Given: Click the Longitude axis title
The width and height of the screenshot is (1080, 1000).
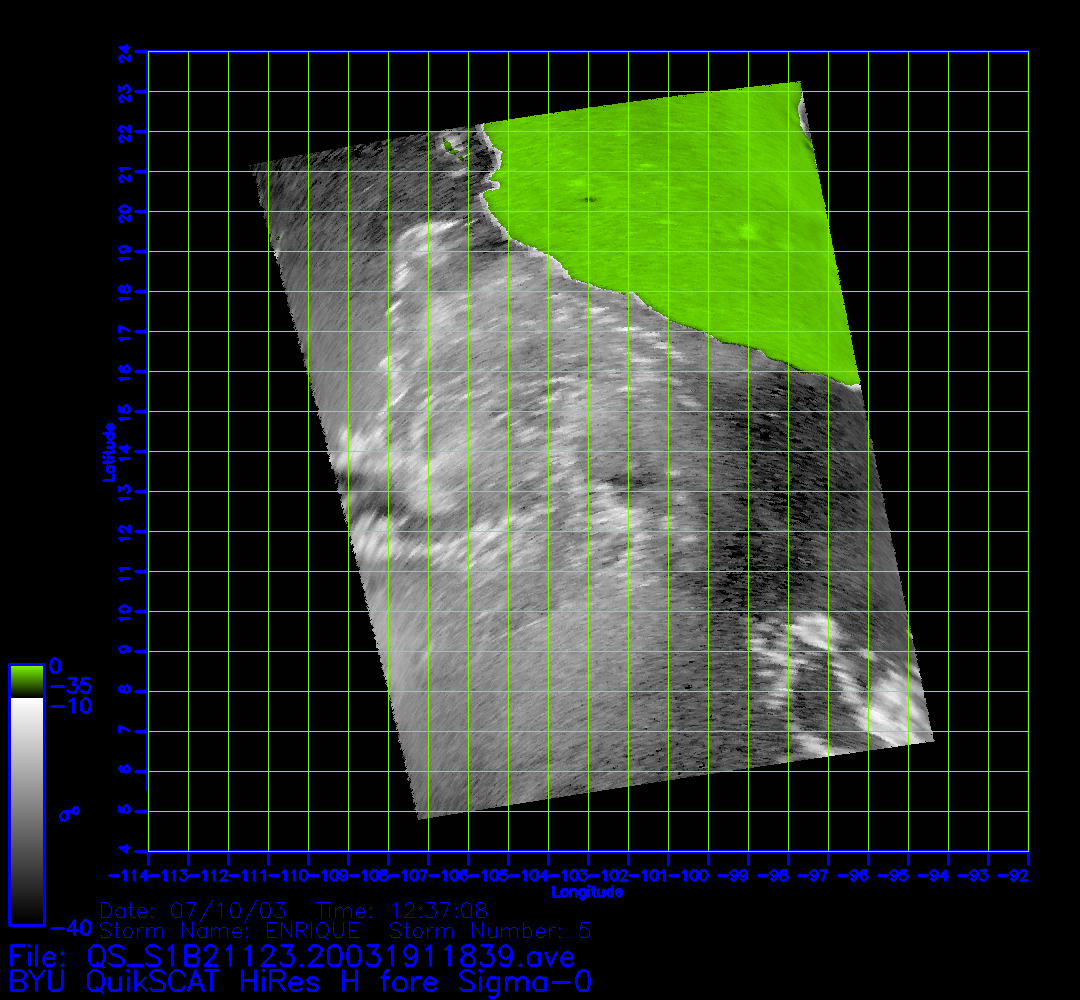Looking at the screenshot, I should tap(587, 891).
